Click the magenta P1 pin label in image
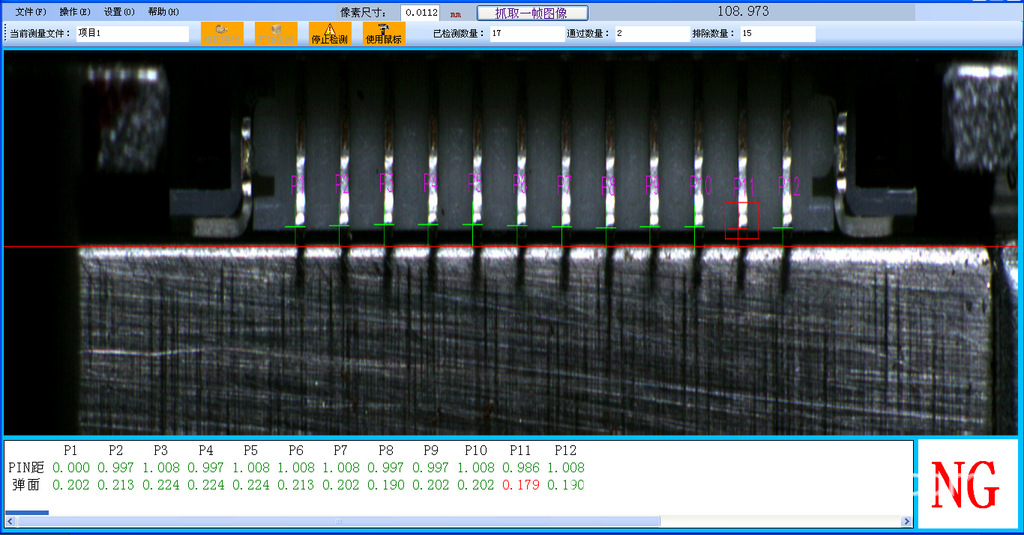This screenshot has width=1024, height=535. [x=297, y=184]
